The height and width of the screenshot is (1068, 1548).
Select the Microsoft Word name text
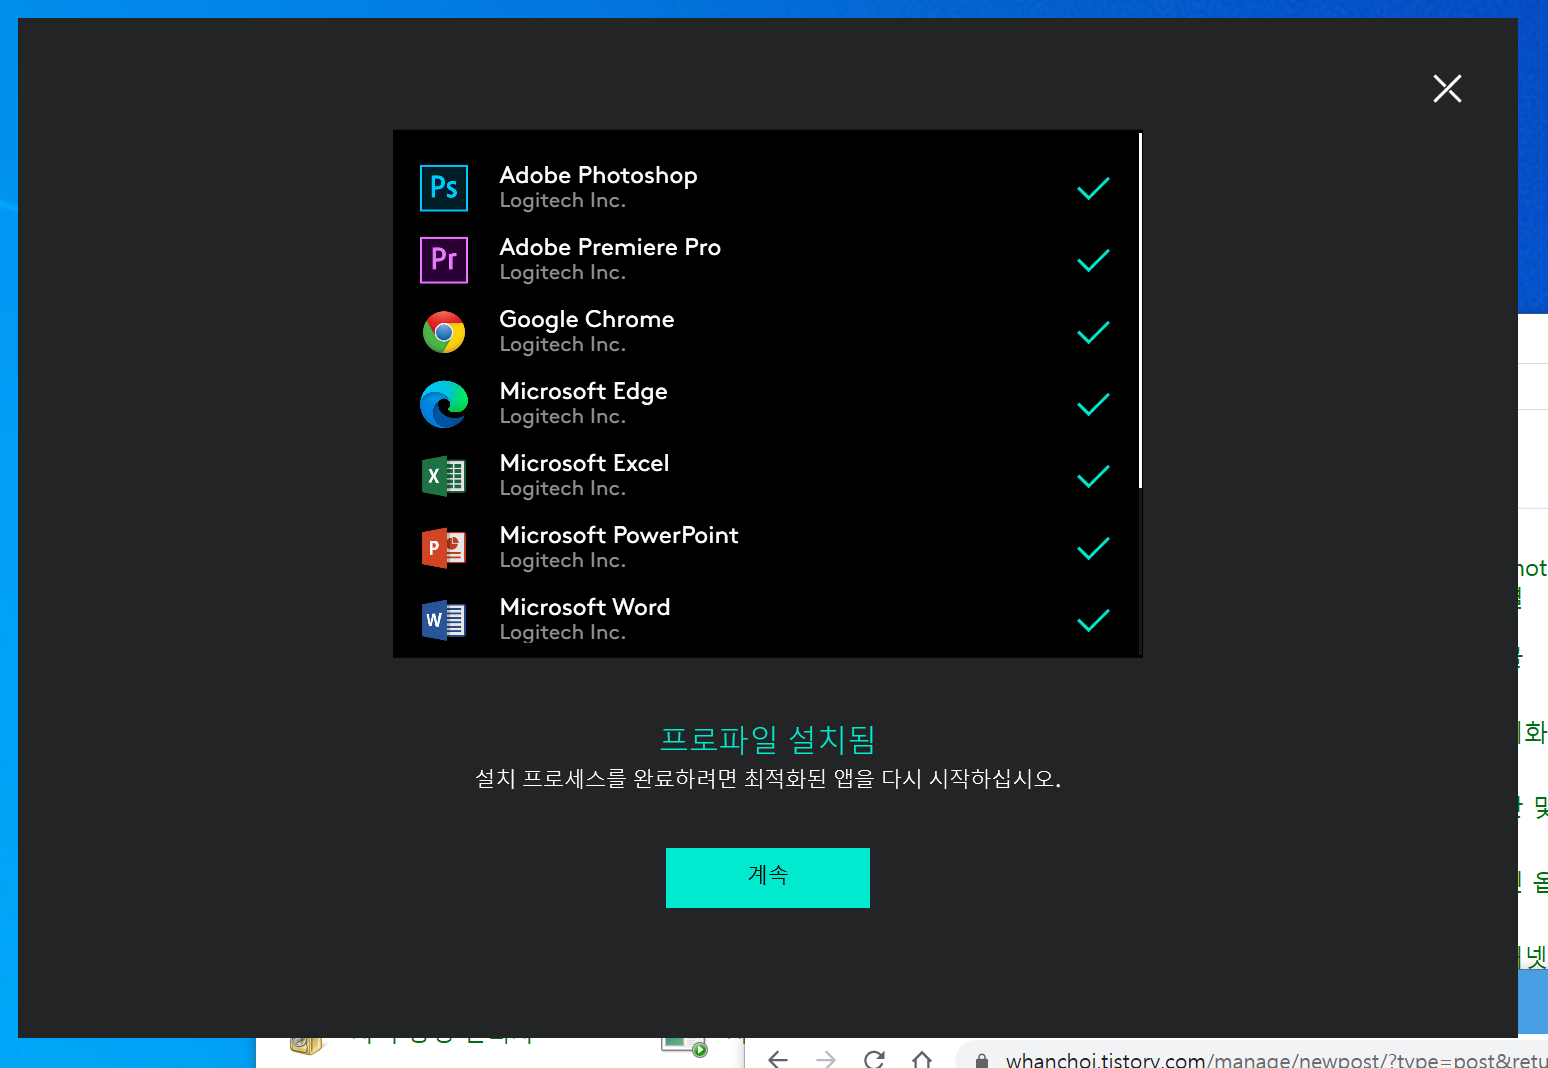click(585, 607)
